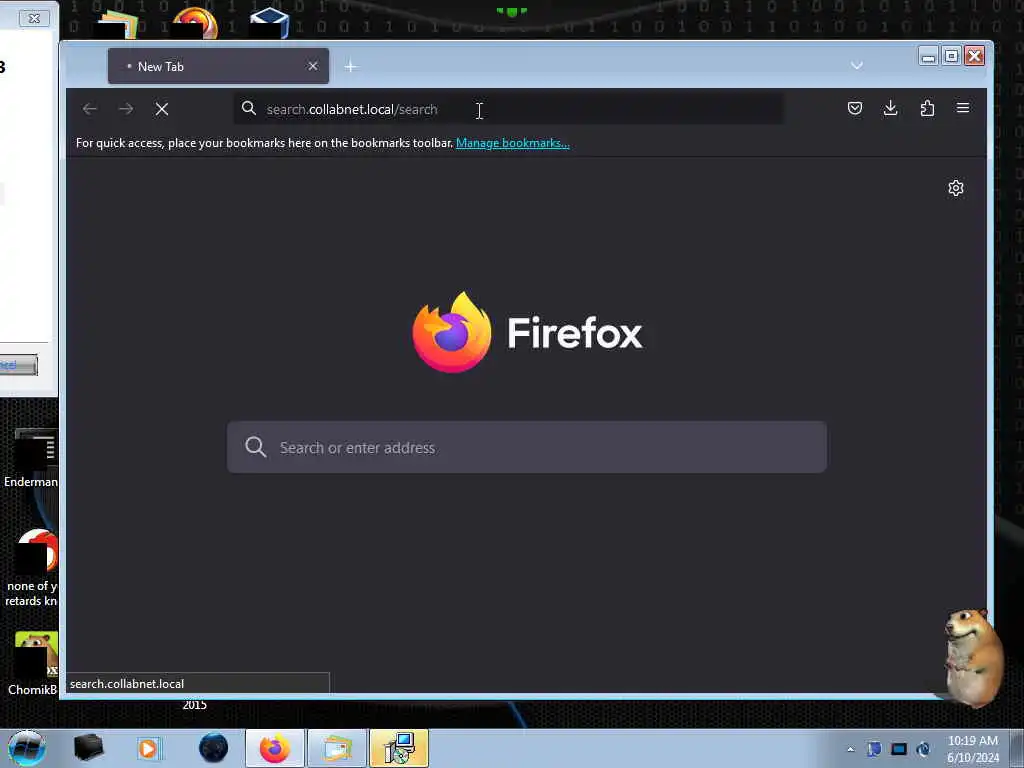This screenshot has width=1024, height=768.
Task: Open the Windows Start menu orb
Action: (x=27, y=748)
